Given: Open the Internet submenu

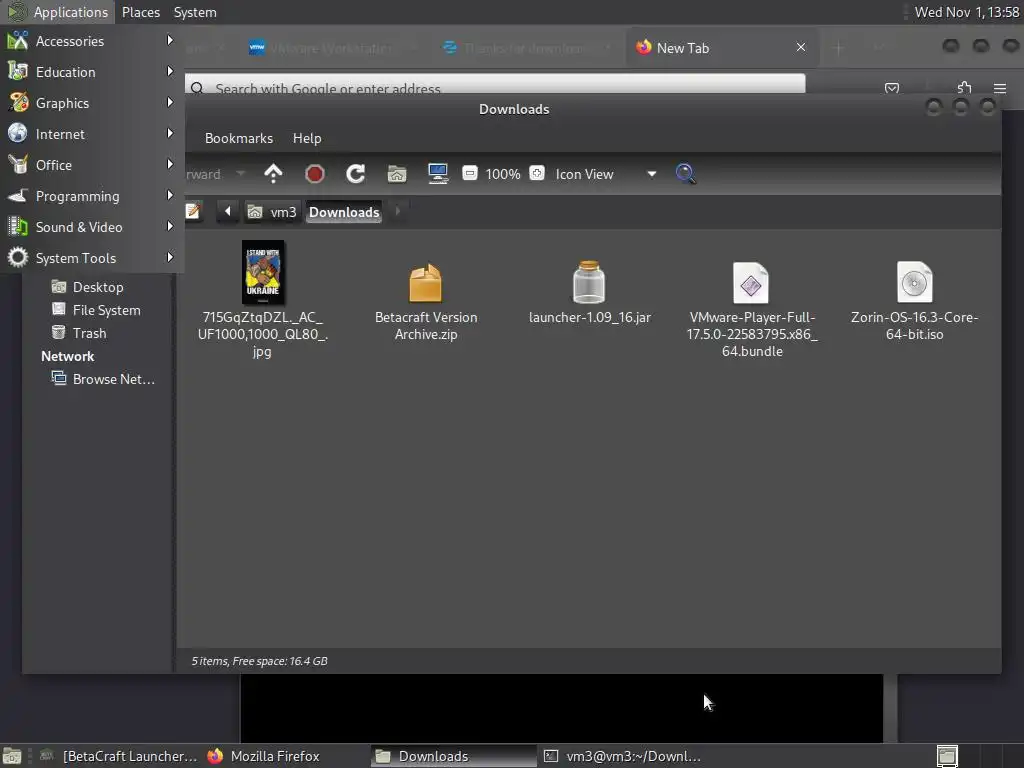Looking at the screenshot, I should [x=91, y=134].
